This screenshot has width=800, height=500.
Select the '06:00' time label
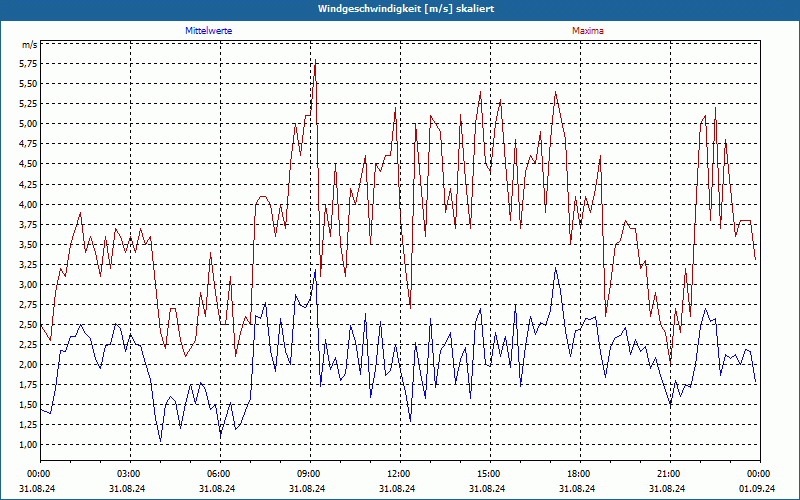[x=220, y=474]
